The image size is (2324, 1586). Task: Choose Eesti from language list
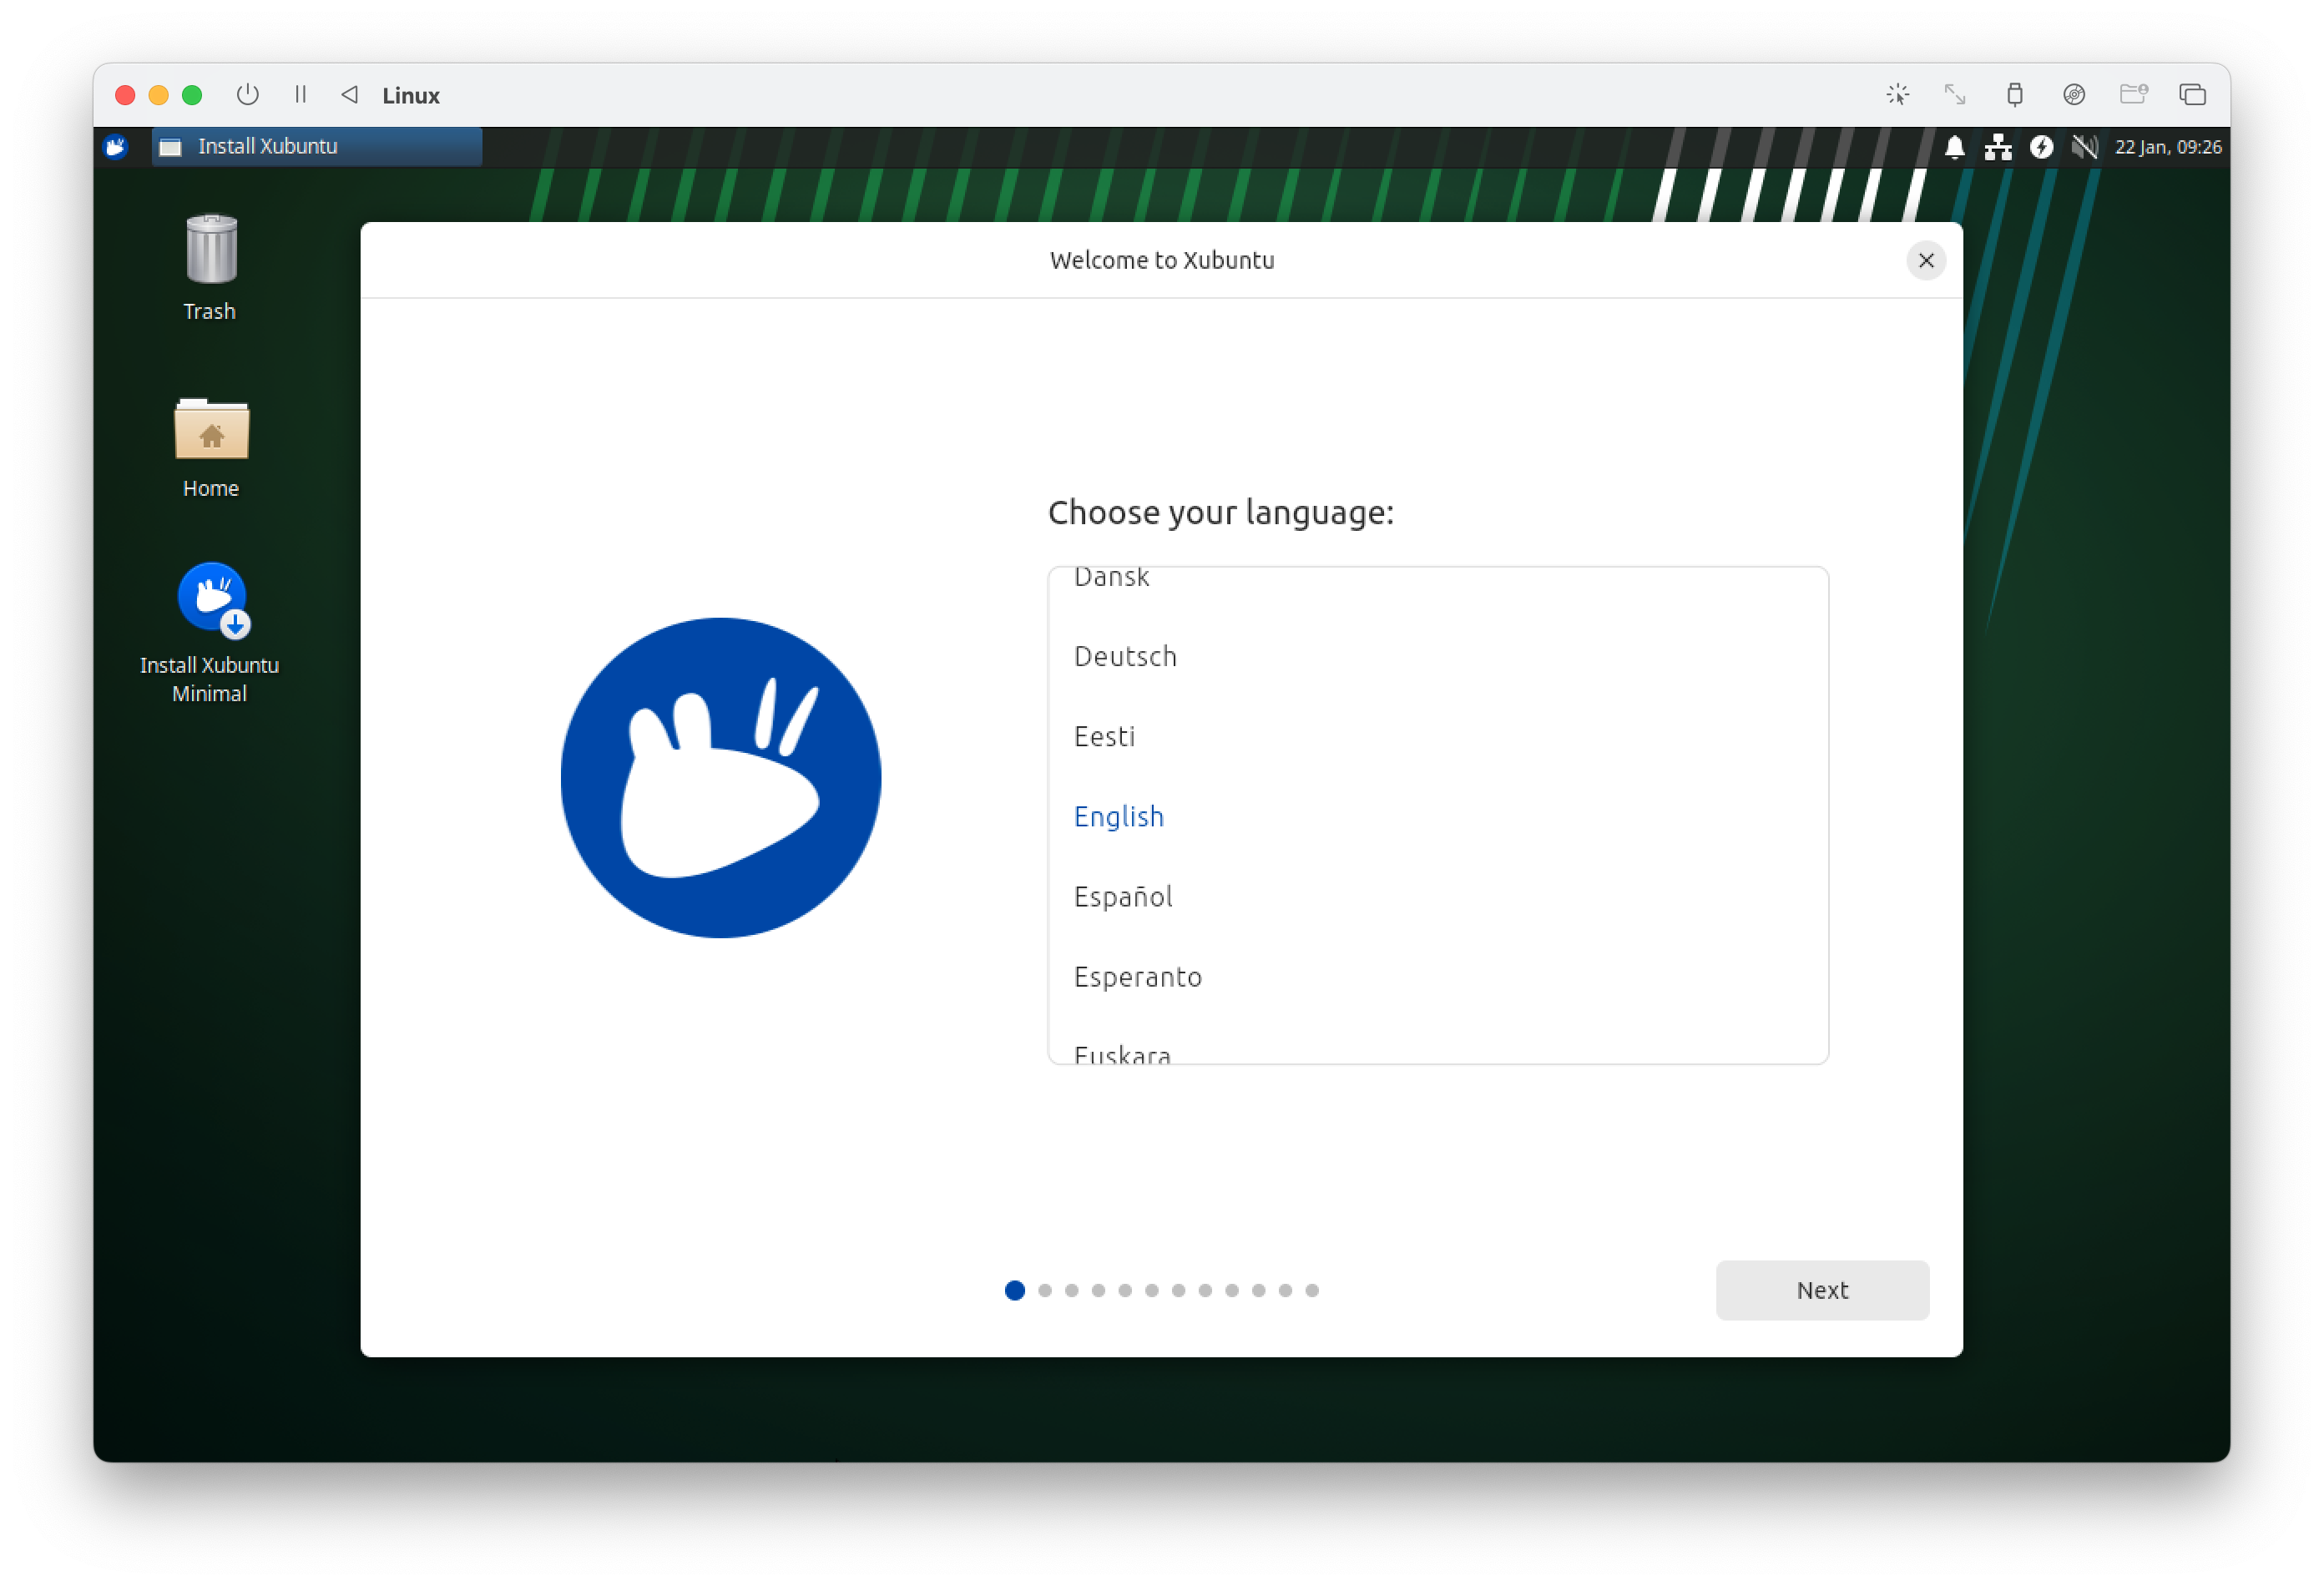[x=1438, y=736]
